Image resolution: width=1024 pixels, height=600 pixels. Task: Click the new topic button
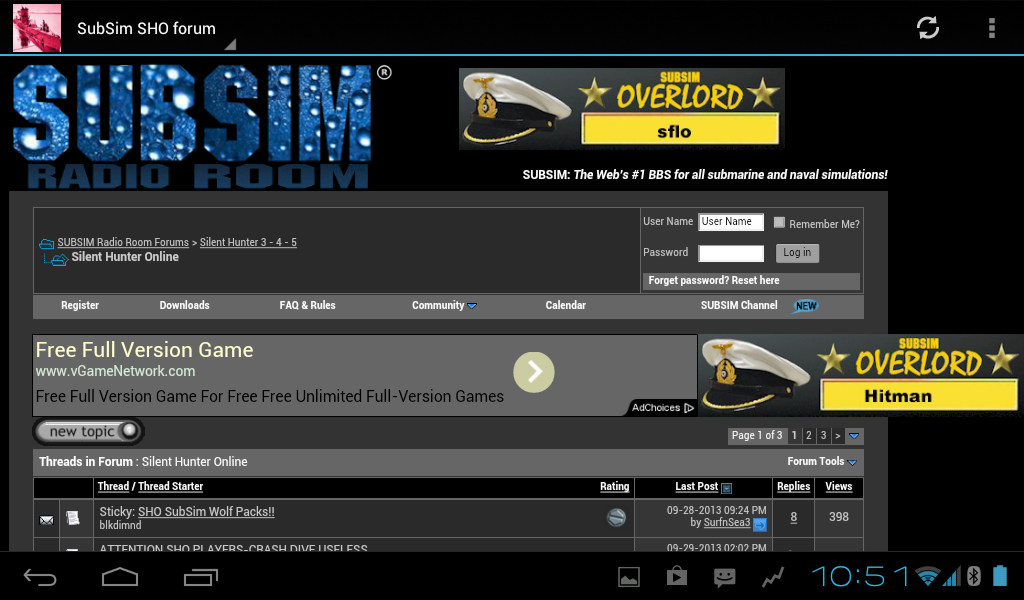coord(88,431)
